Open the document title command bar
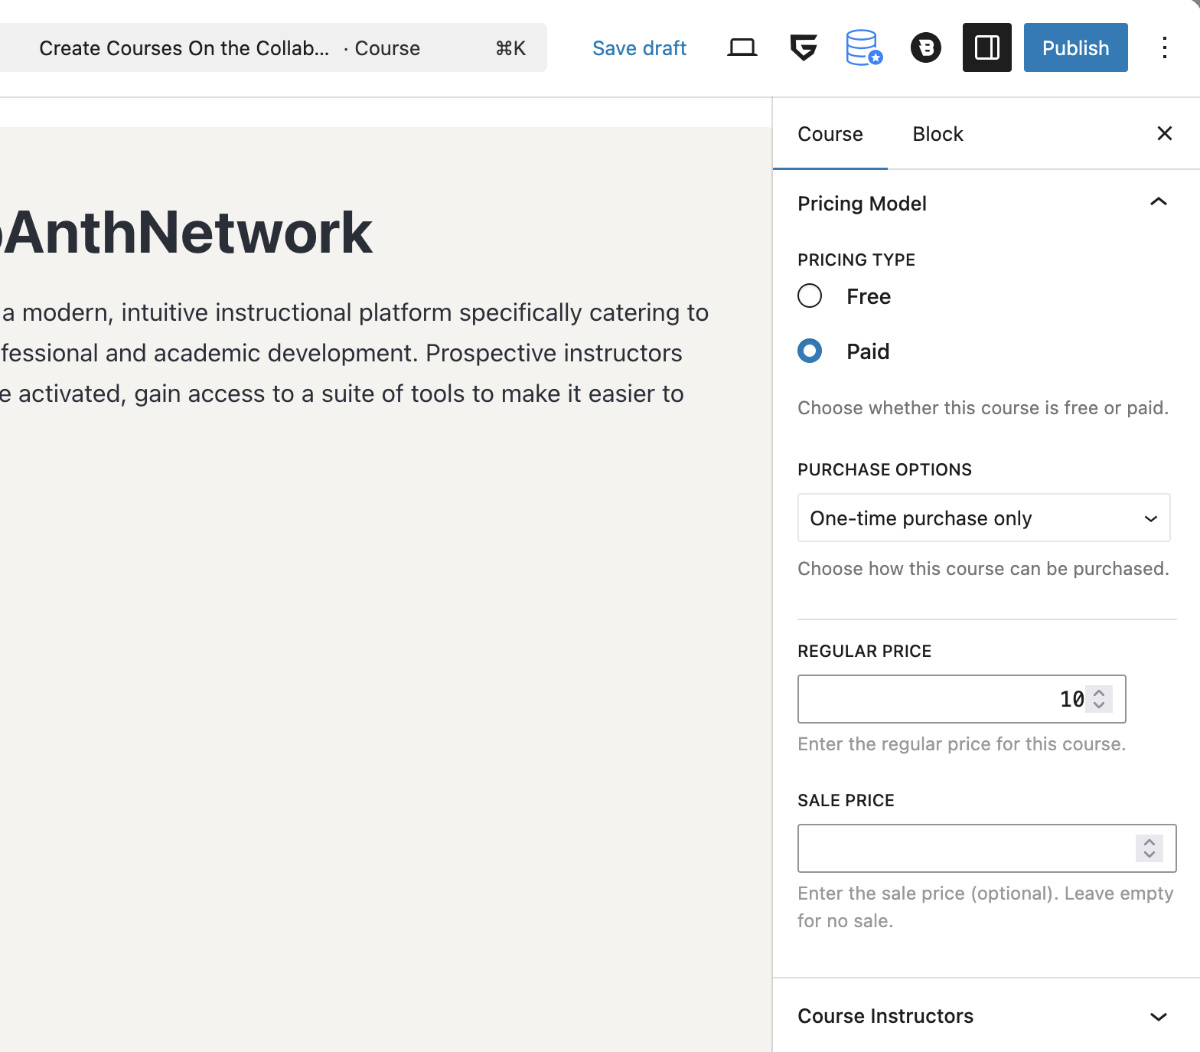This screenshot has height=1052, width=1200. click(272, 48)
